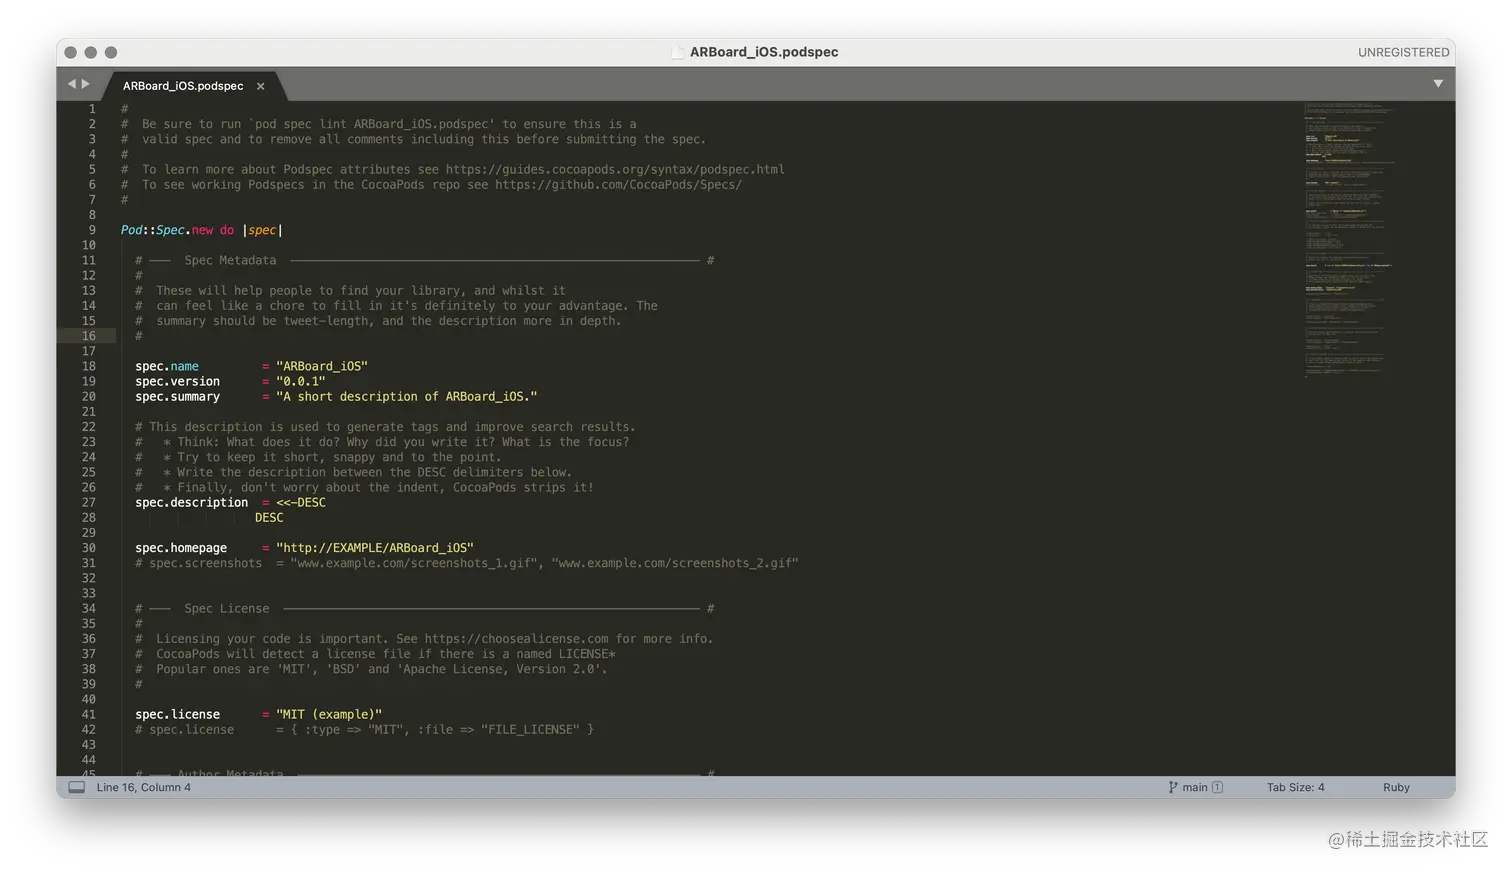Click the commented spec.license line 42
The width and height of the screenshot is (1512, 873).
365,730
